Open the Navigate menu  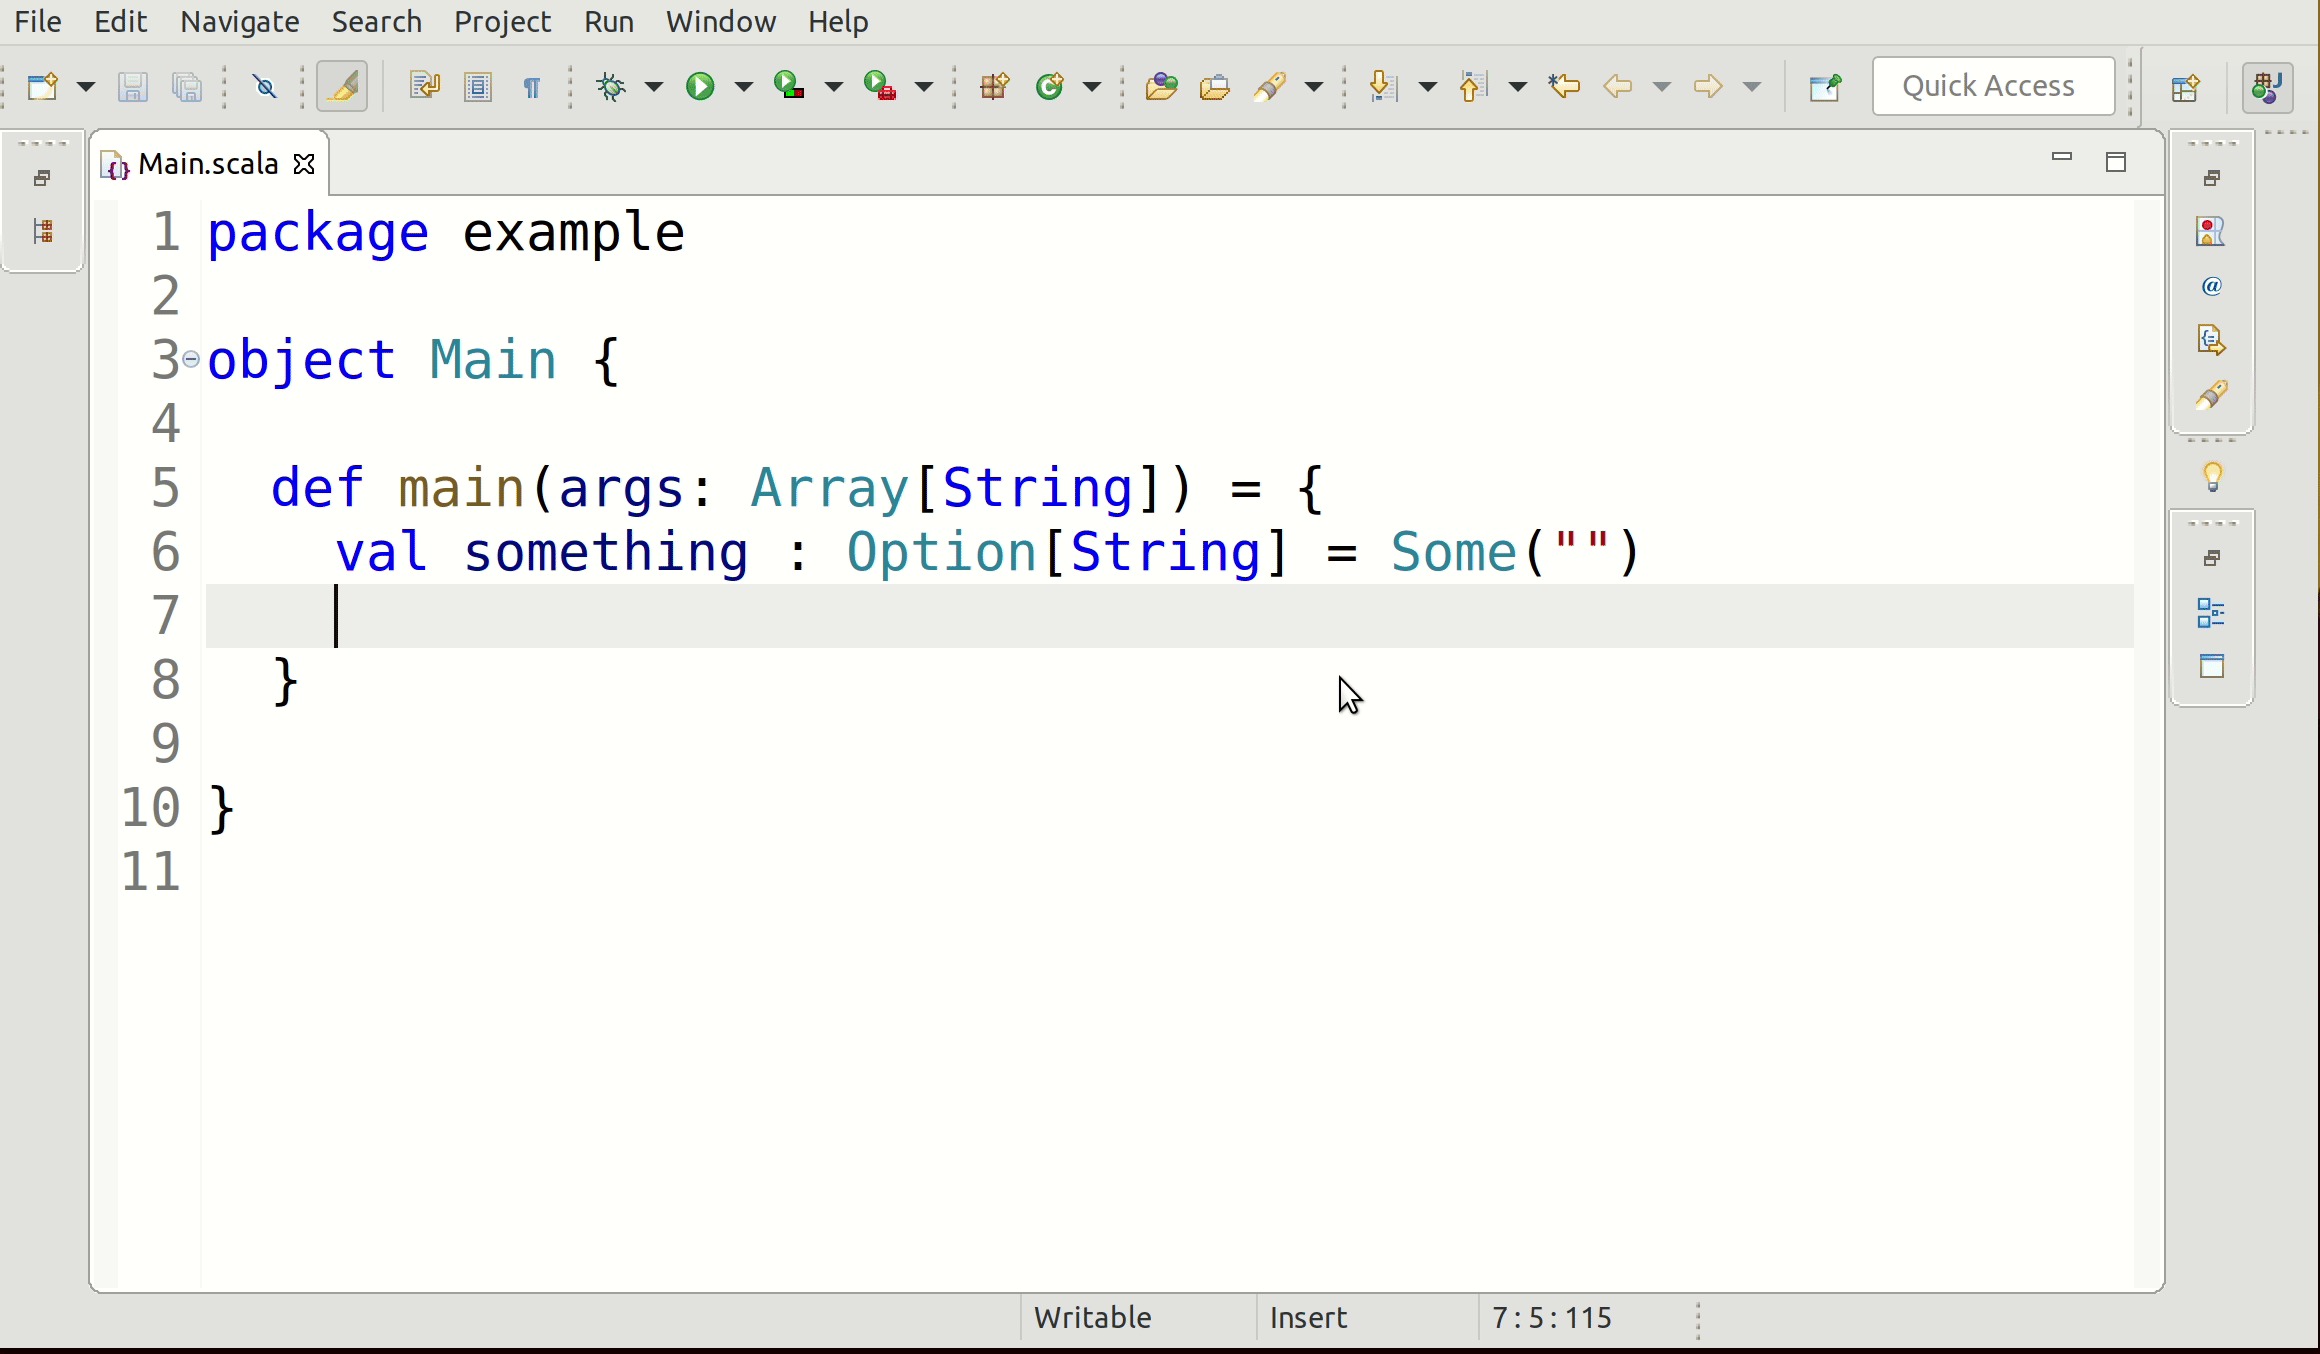tap(239, 21)
